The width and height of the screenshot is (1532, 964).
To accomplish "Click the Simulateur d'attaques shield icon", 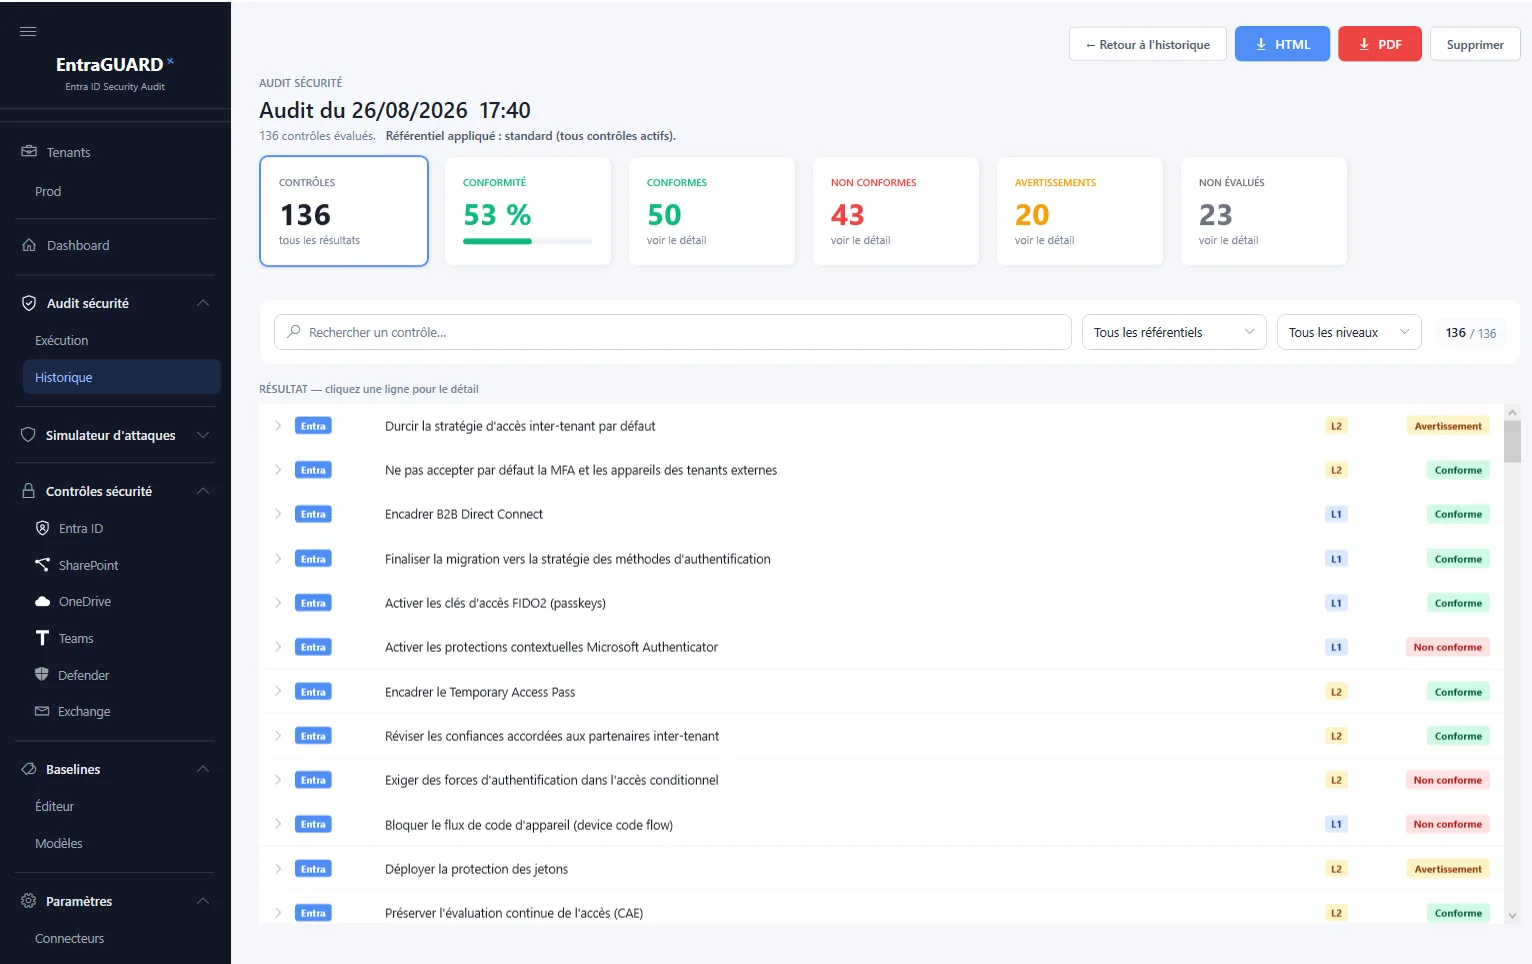I will [x=28, y=435].
